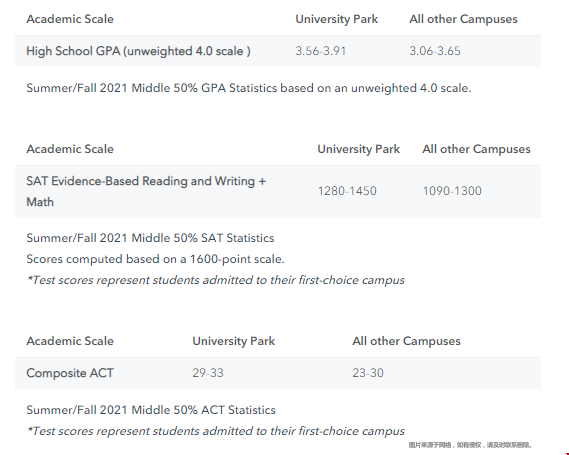Viewport: 569px width, 455px height.
Task: Click the small image source watermark text
Action: (x=470, y=445)
